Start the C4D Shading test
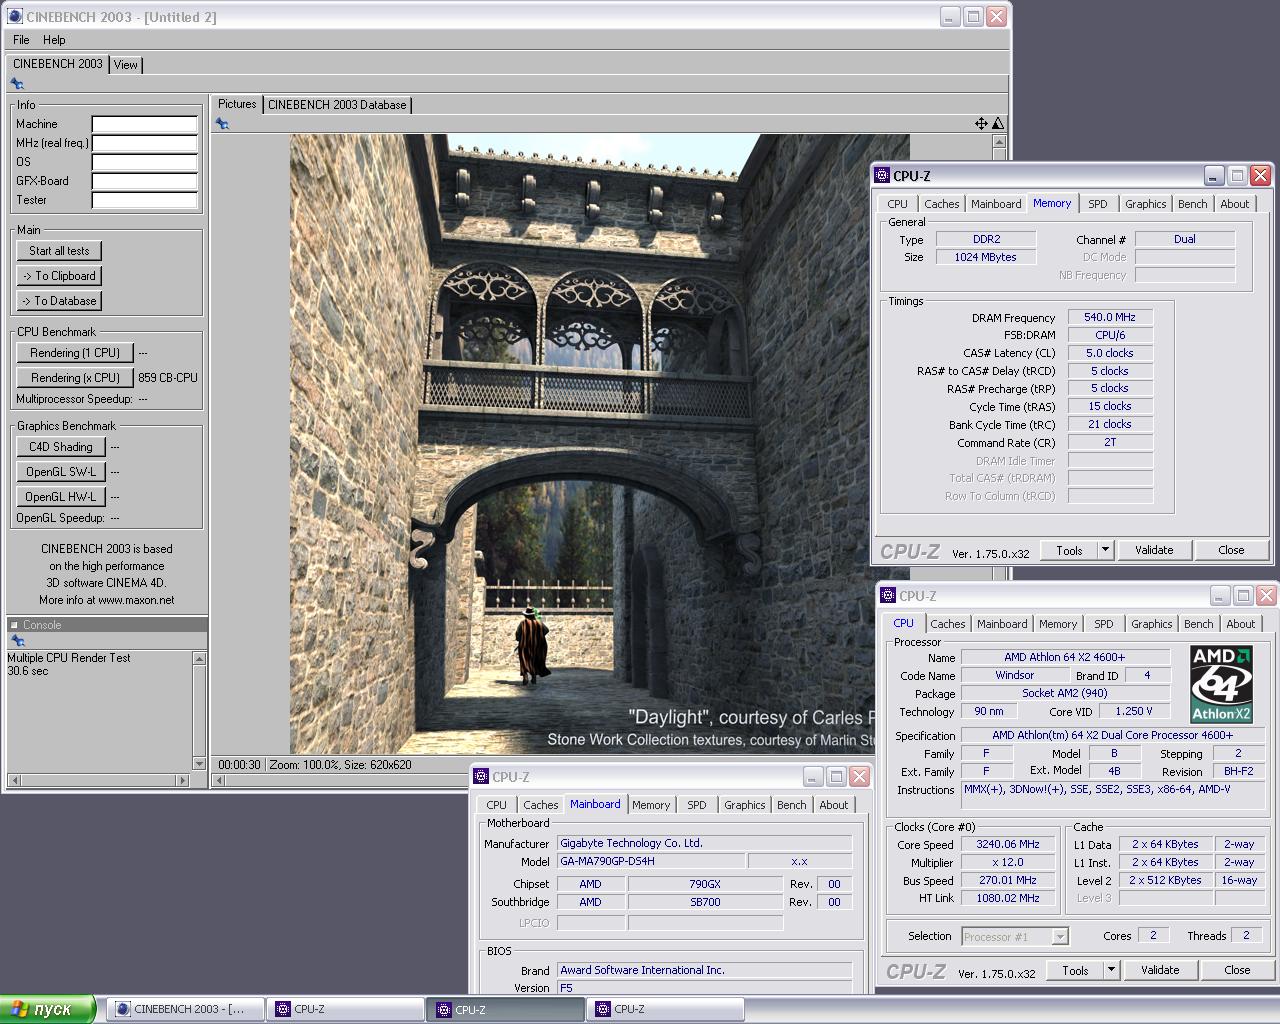The width and height of the screenshot is (1280, 1024). point(61,447)
